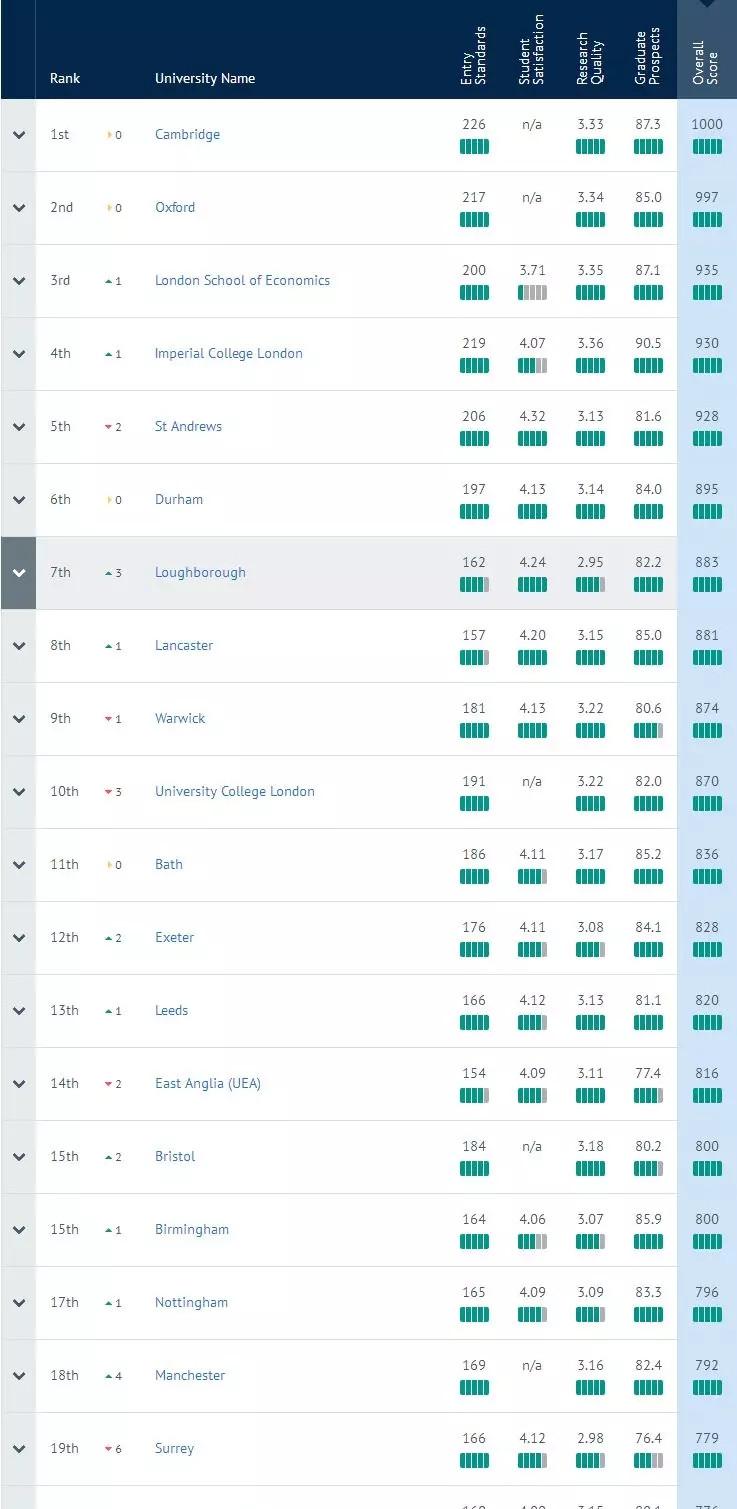Image resolution: width=737 pixels, height=1509 pixels.
Task: Click Durham's unchanged rank arrow icon
Action: click(x=110, y=500)
